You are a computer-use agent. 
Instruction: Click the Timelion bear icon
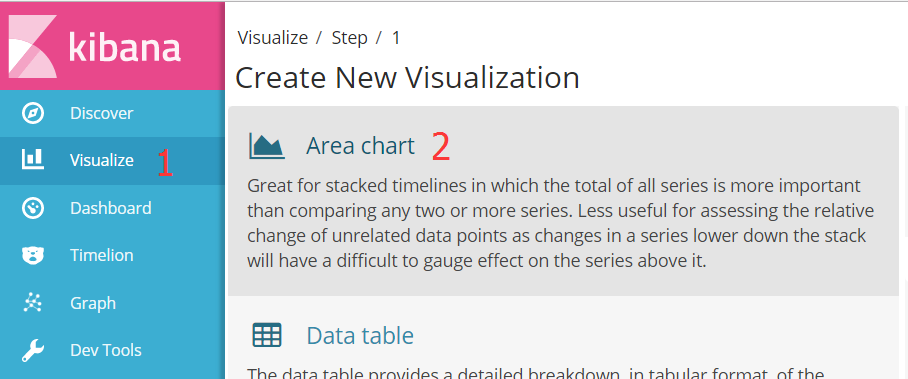32,256
